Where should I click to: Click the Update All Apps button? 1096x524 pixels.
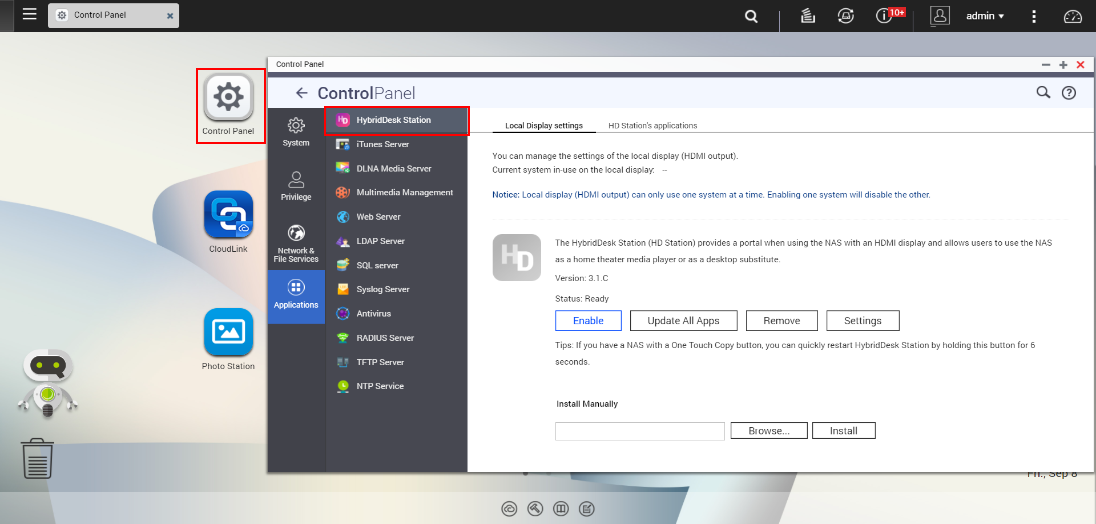coord(683,321)
